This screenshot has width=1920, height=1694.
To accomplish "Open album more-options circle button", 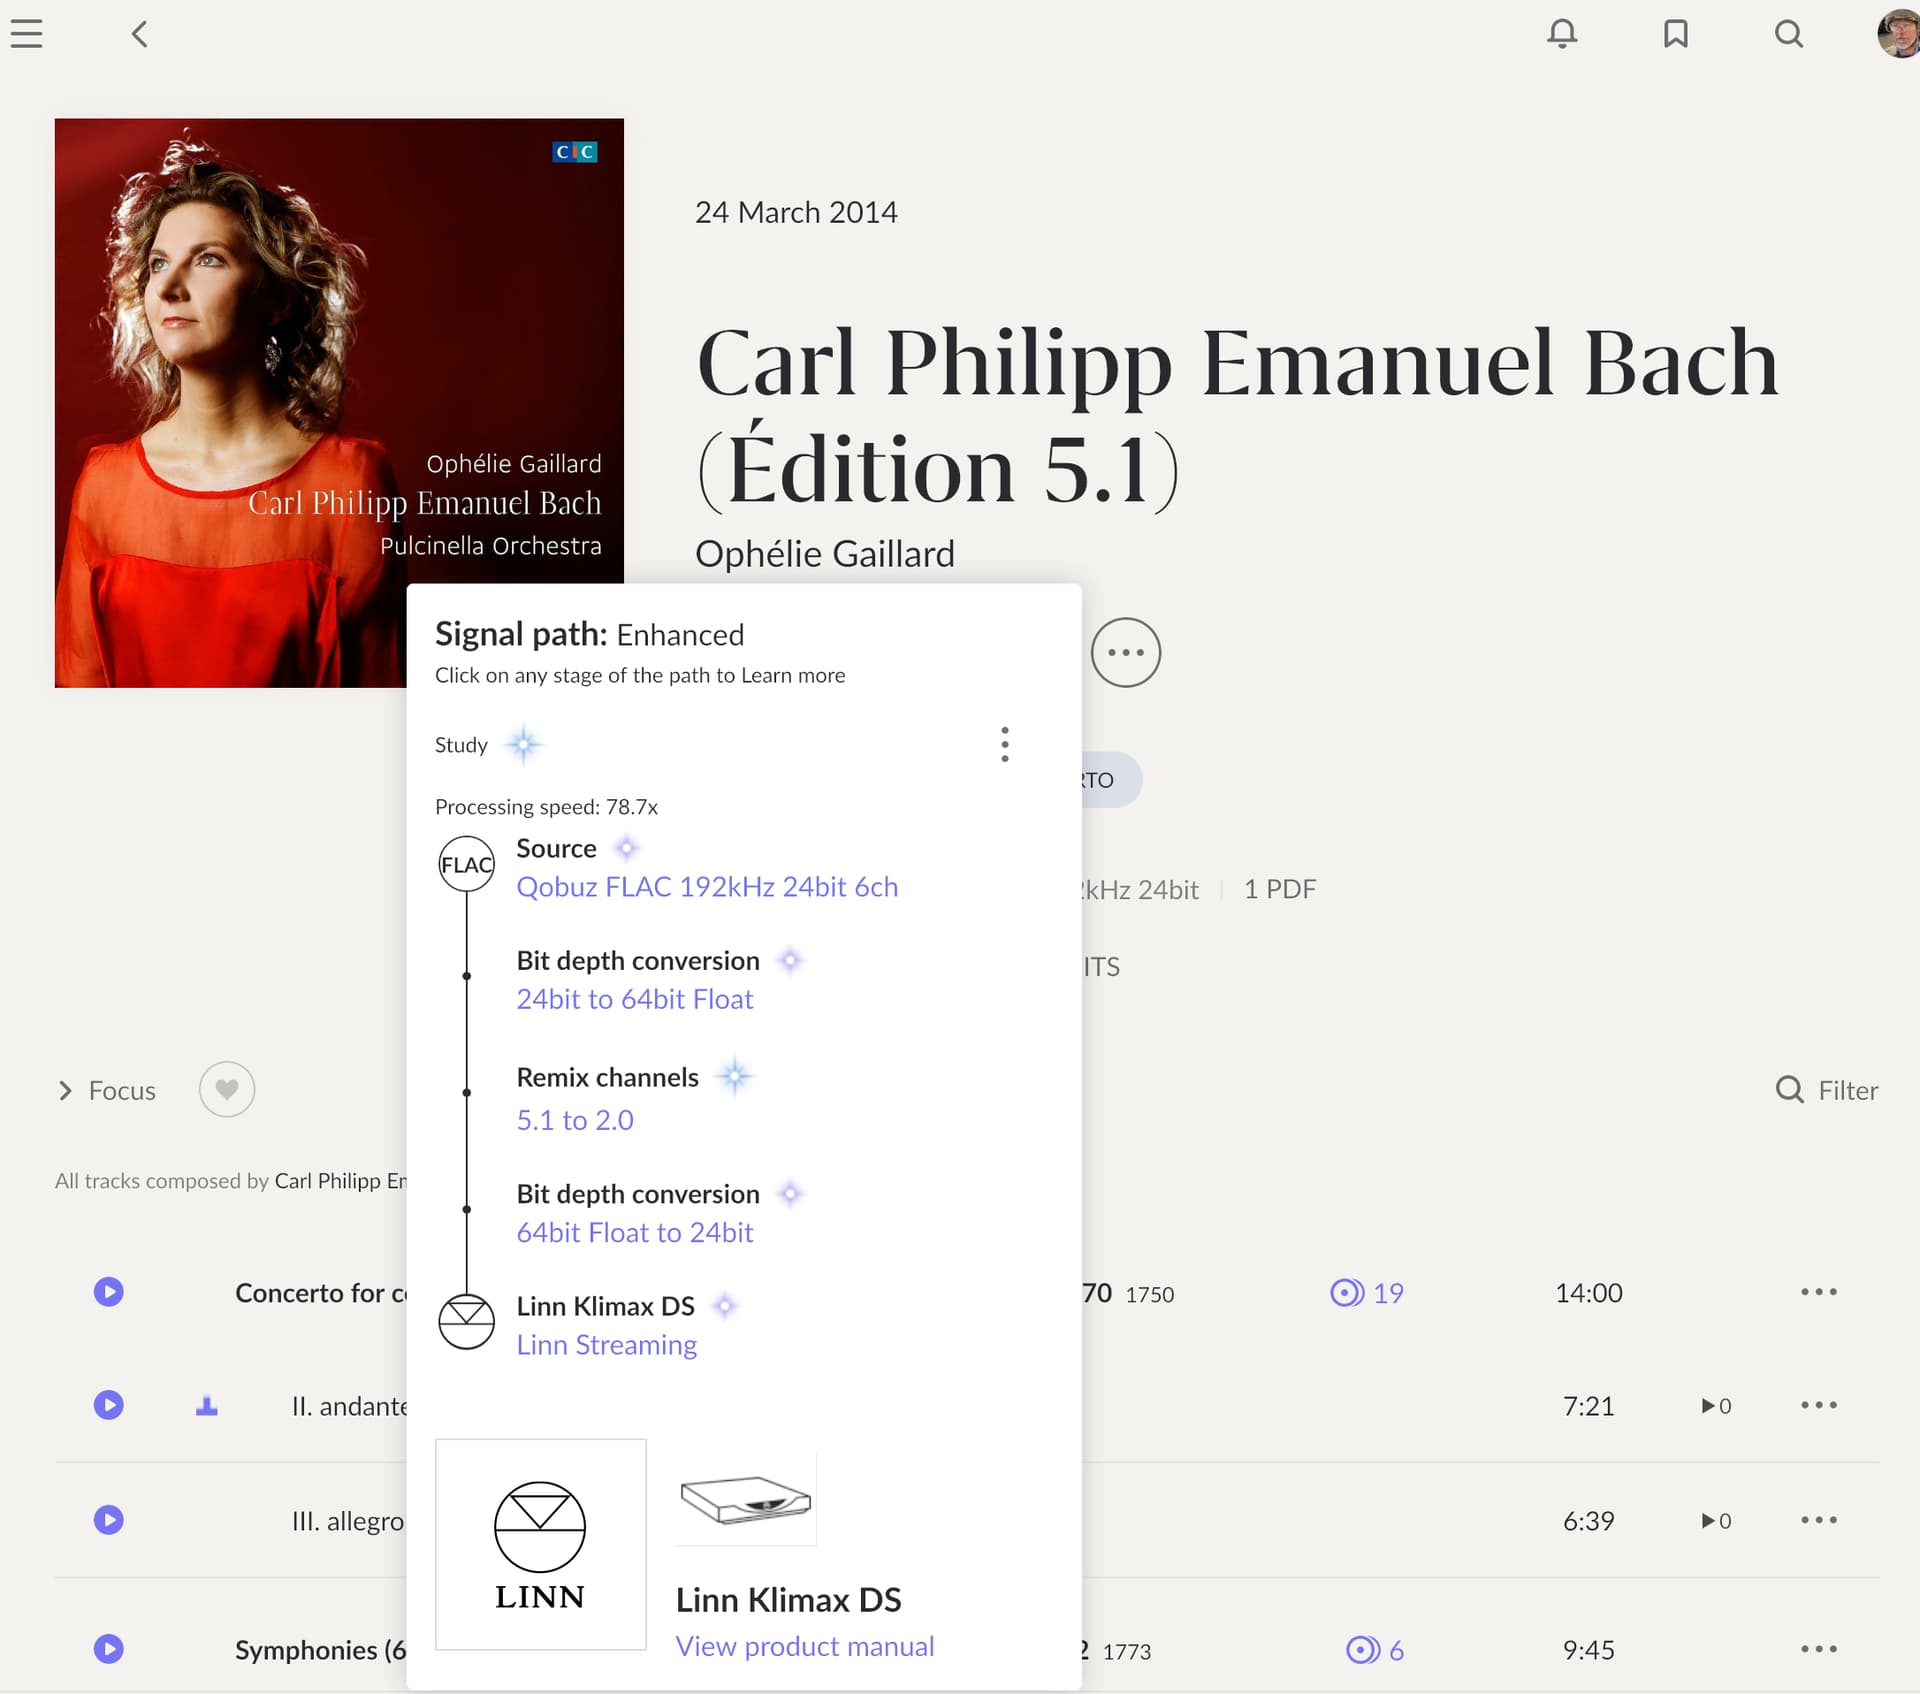I will (1125, 652).
